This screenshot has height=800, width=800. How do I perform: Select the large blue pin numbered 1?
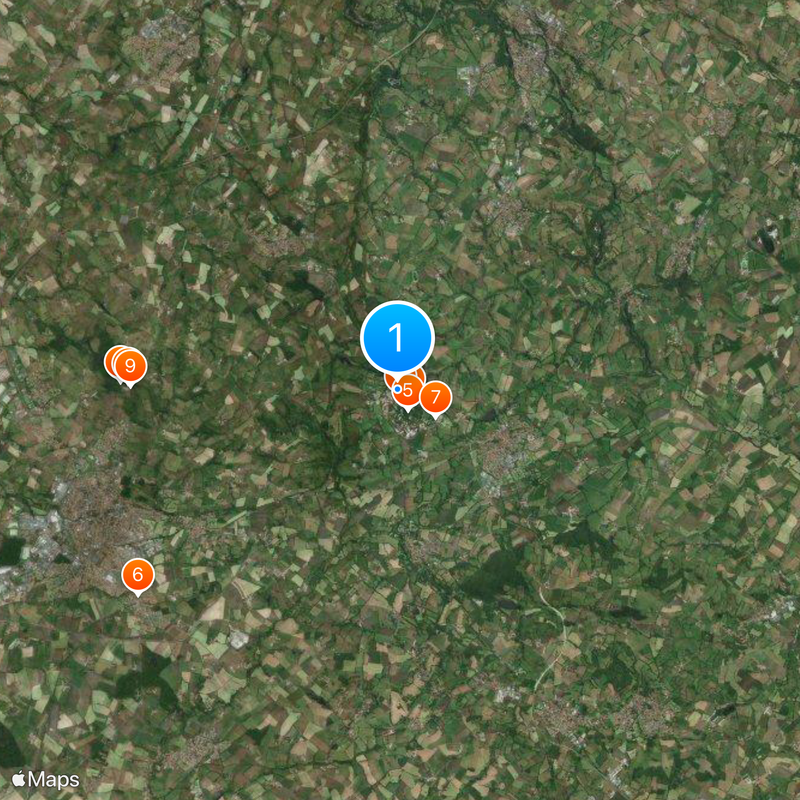tap(397, 337)
